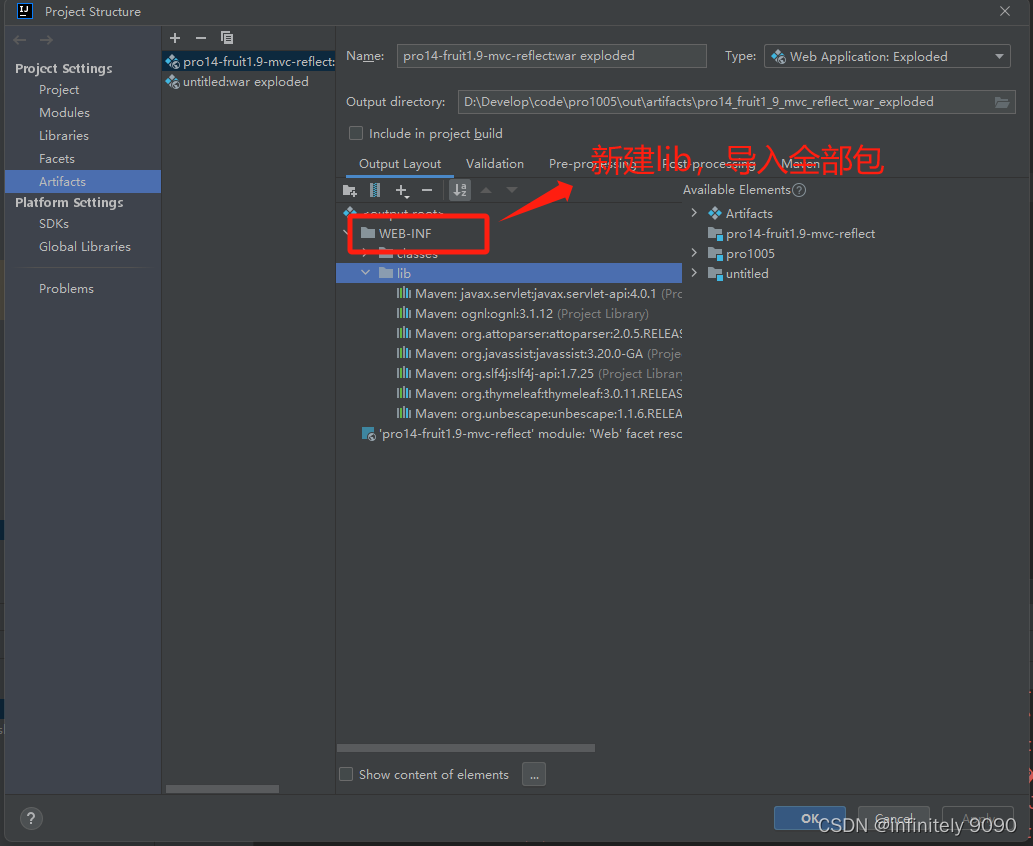Select Maven thymeleaf:3.0.11 library

(x=538, y=393)
